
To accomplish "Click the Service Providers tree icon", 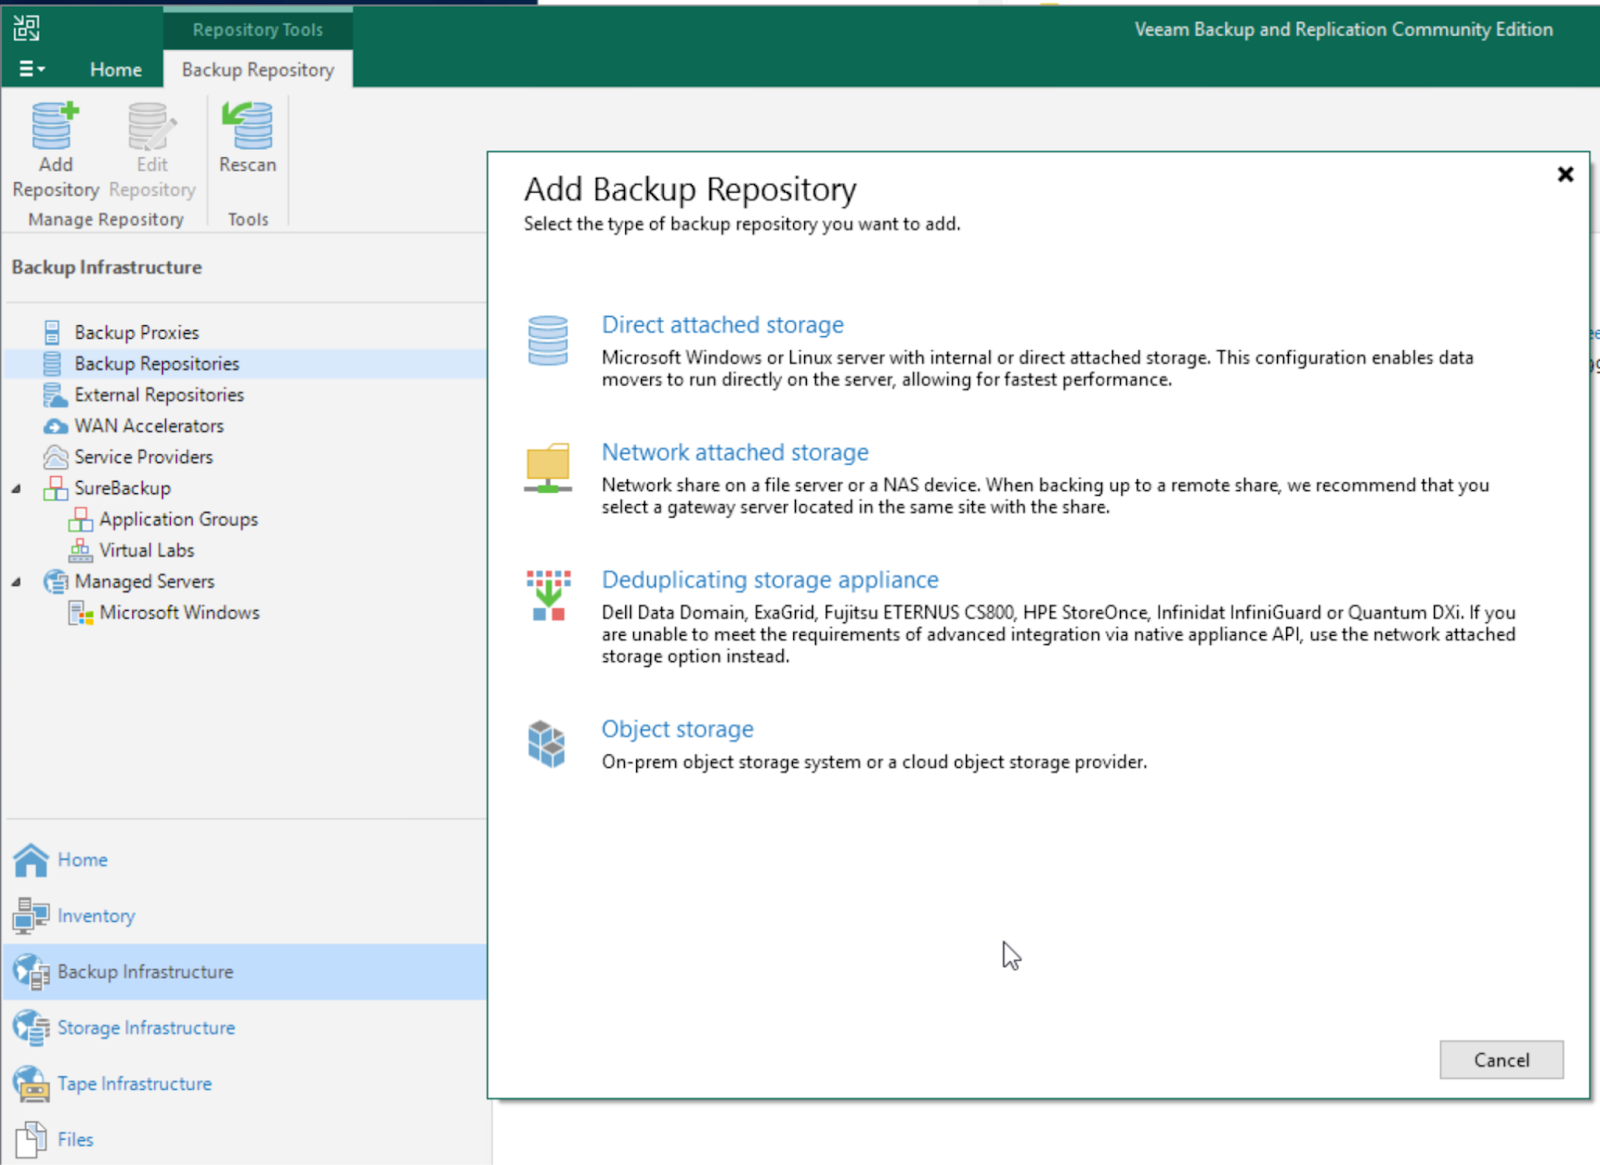I will click(56, 457).
